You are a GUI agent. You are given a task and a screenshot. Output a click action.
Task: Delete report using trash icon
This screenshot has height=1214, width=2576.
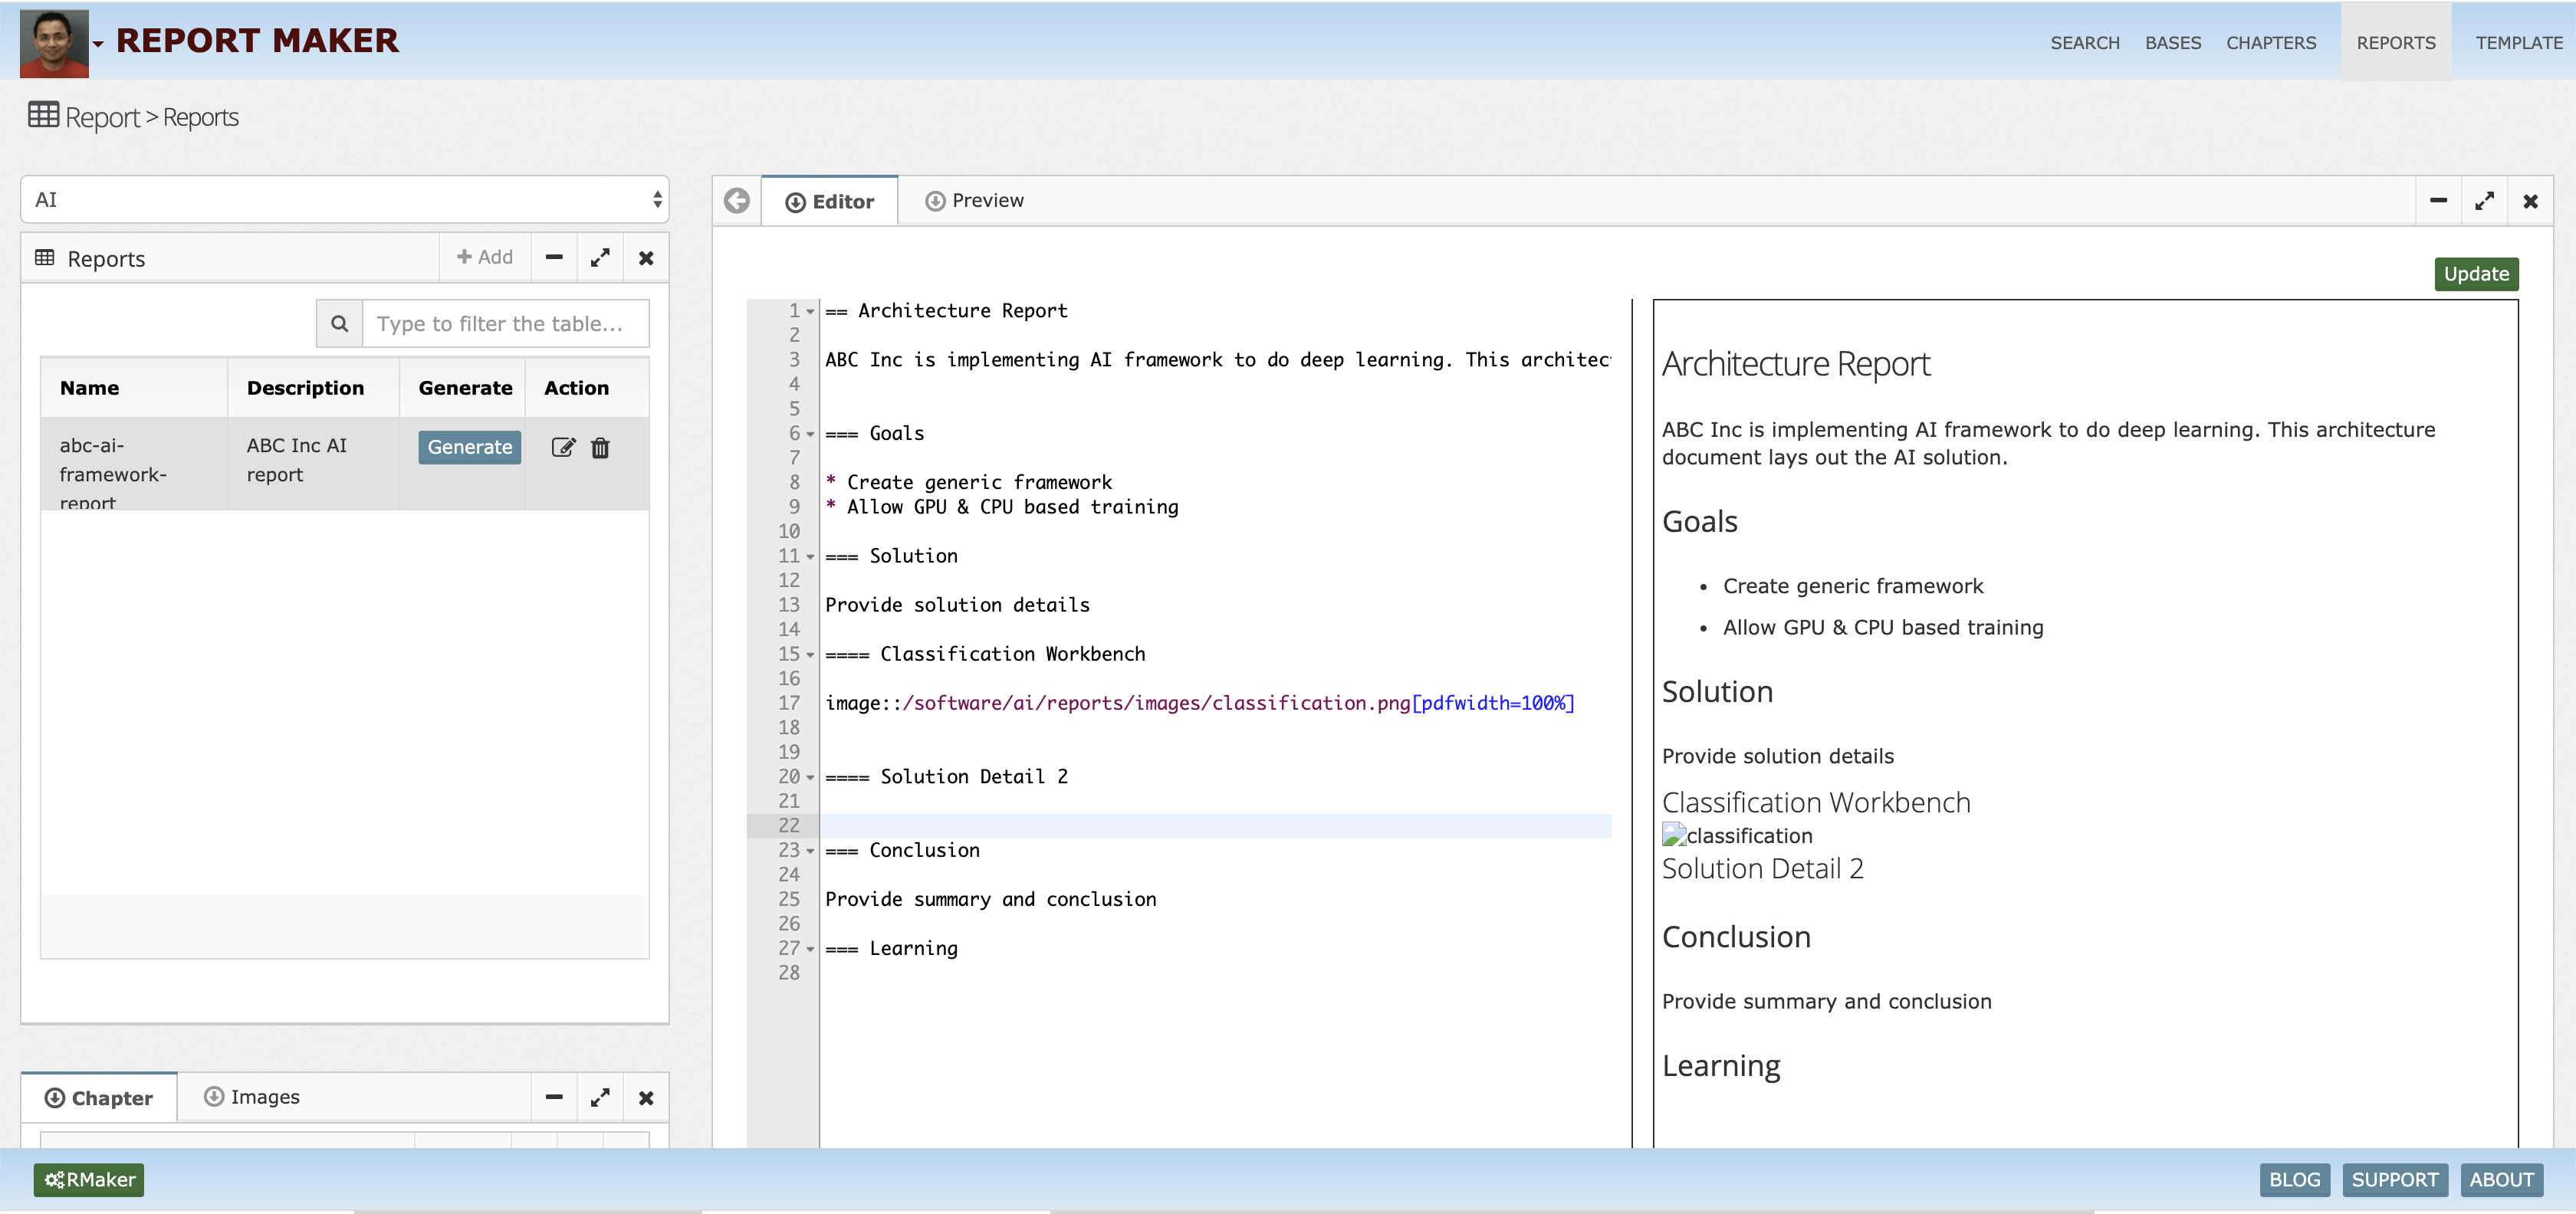(x=600, y=447)
